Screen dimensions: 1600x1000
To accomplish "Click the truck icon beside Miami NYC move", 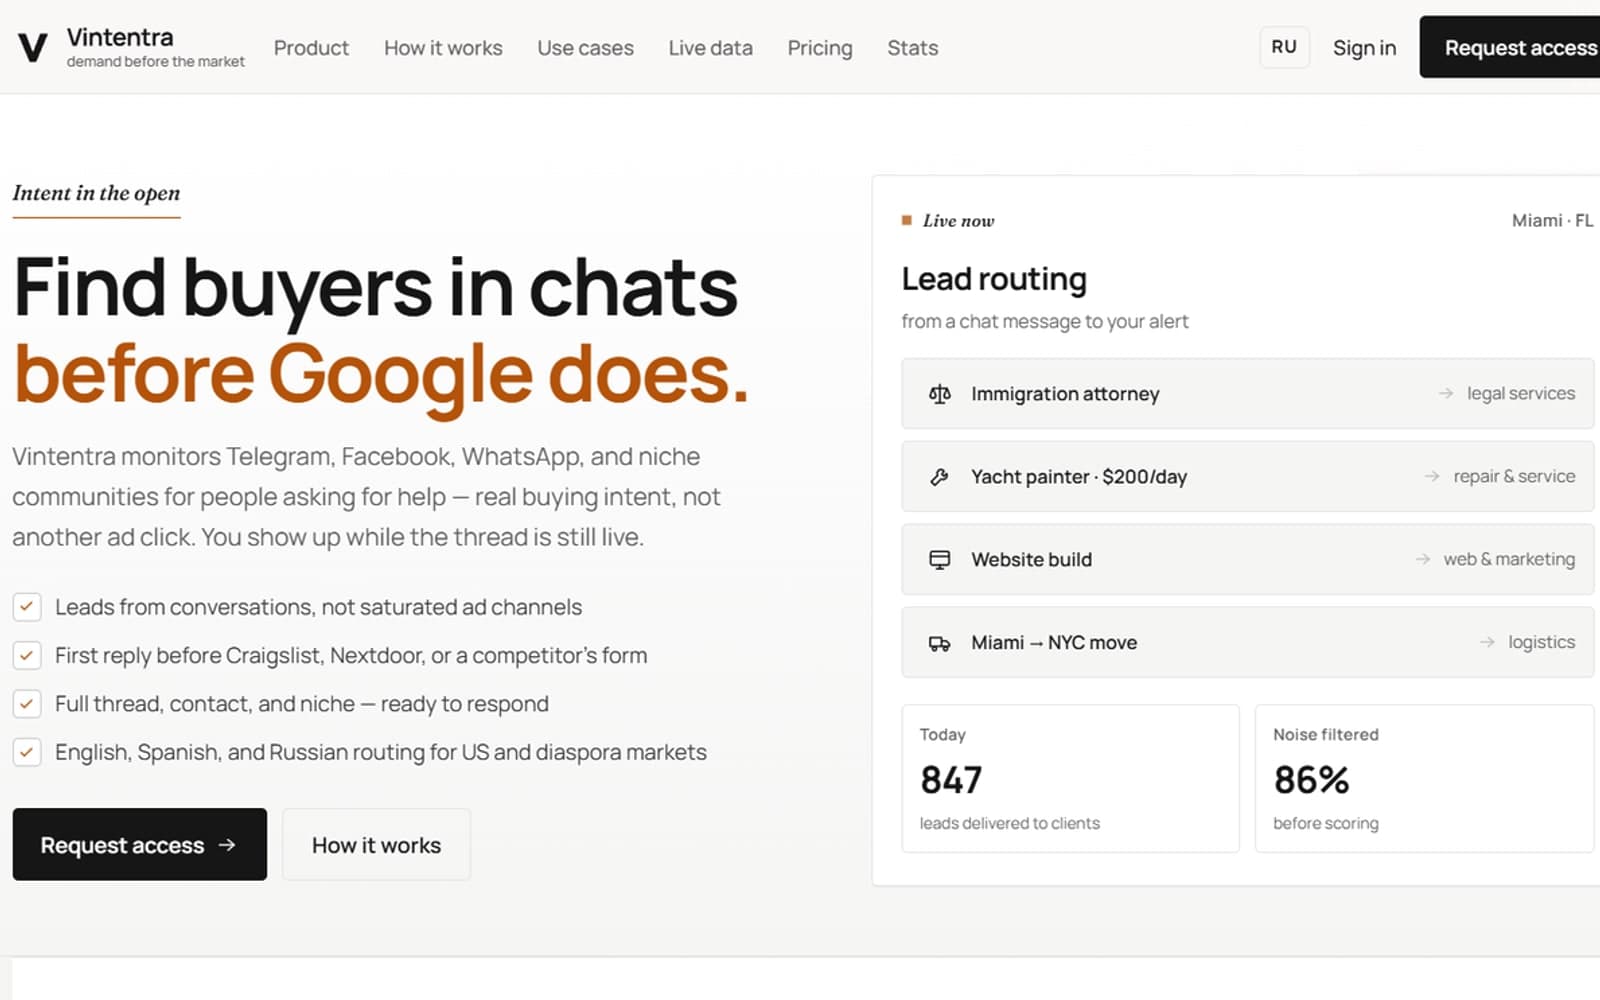I will click(939, 643).
